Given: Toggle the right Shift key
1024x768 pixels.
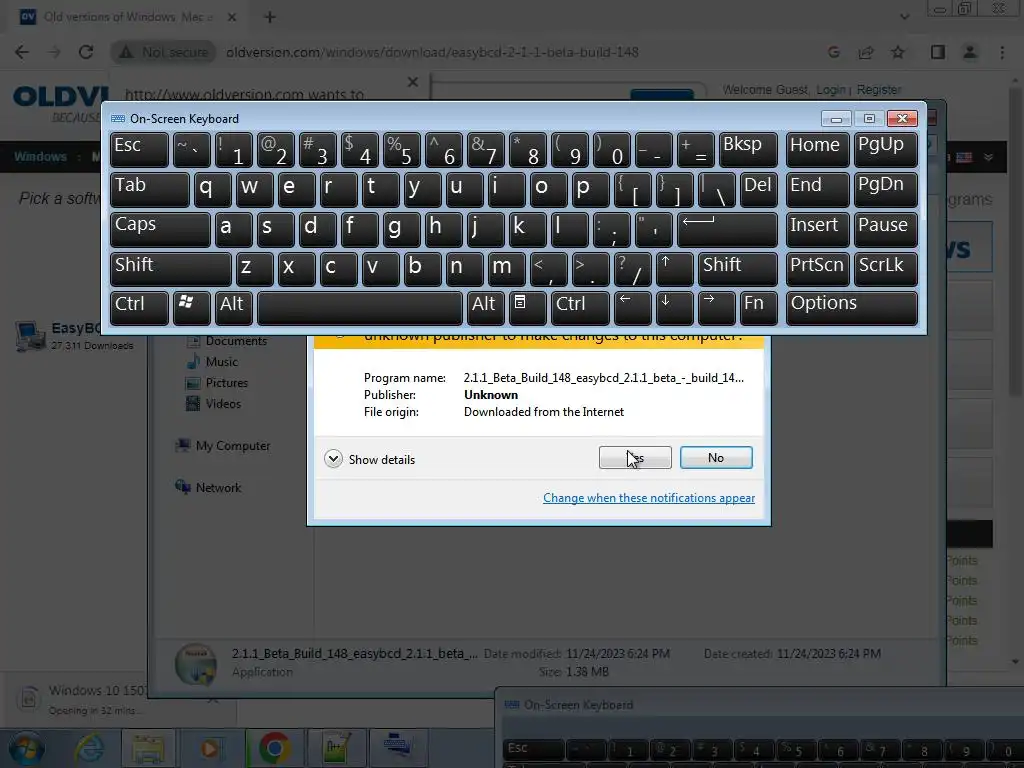Looking at the screenshot, I should (737, 269).
